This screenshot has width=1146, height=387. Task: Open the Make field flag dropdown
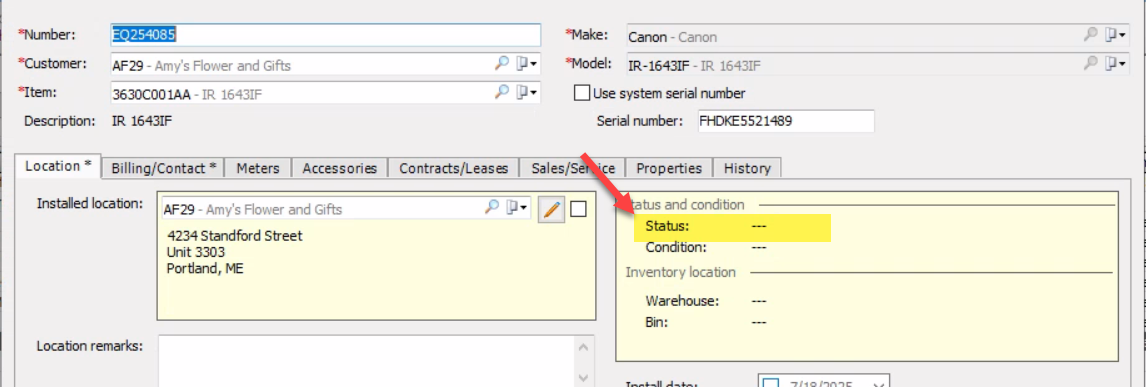[x=1115, y=35]
